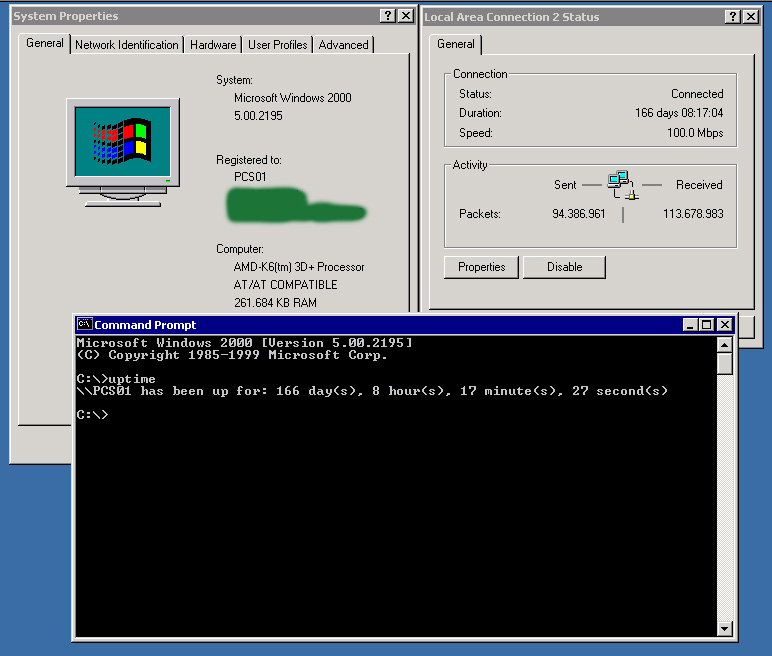Click the duration value '166 days 08:17:04'
Viewport: 772px width, 656px height.
click(x=679, y=113)
